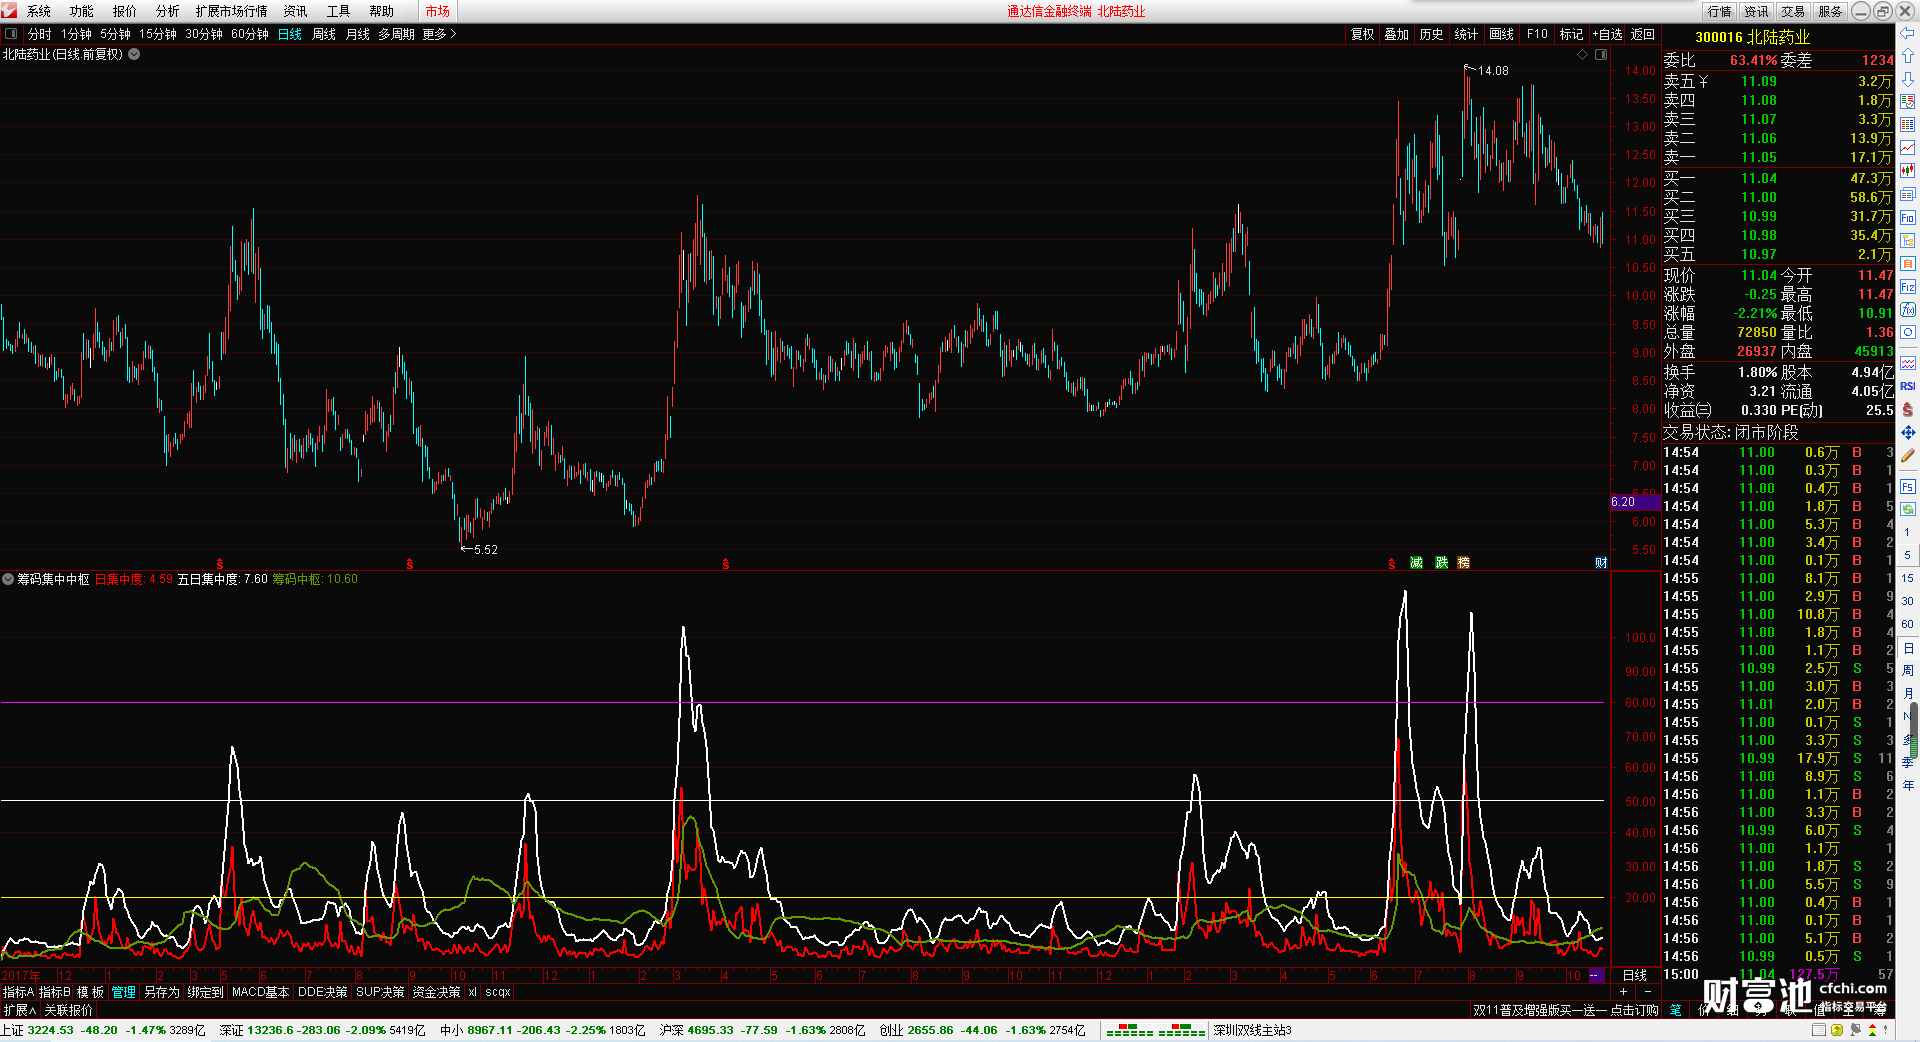Image resolution: width=1920 pixels, height=1042 pixels.
Task: Open the 叠加 overlay options
Action: (1396, 34)
